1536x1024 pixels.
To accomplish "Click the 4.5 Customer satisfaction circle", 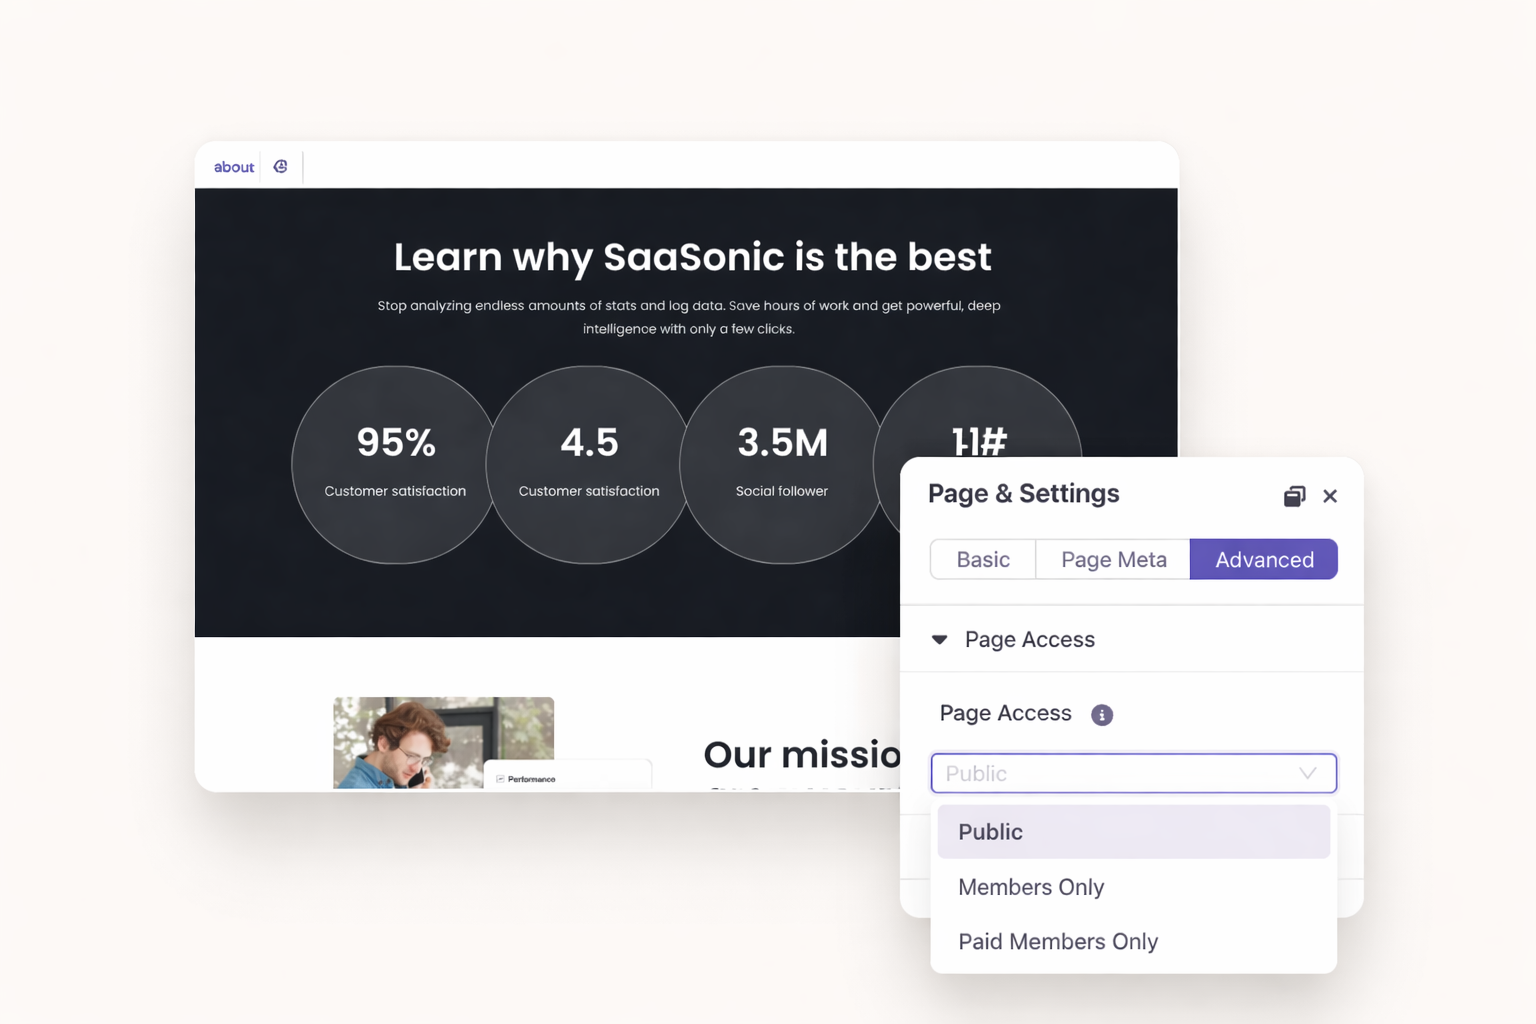I will pos(589,465).
